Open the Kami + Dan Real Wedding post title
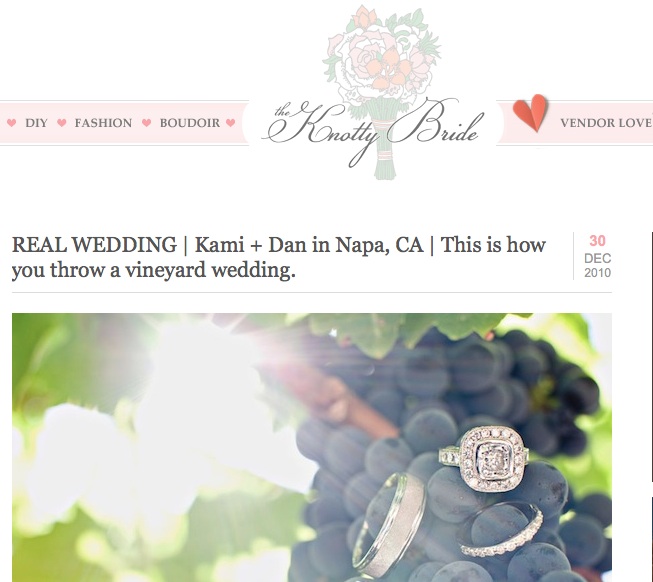The width and height of the screenshot is (653, 582). pos(279,257)
